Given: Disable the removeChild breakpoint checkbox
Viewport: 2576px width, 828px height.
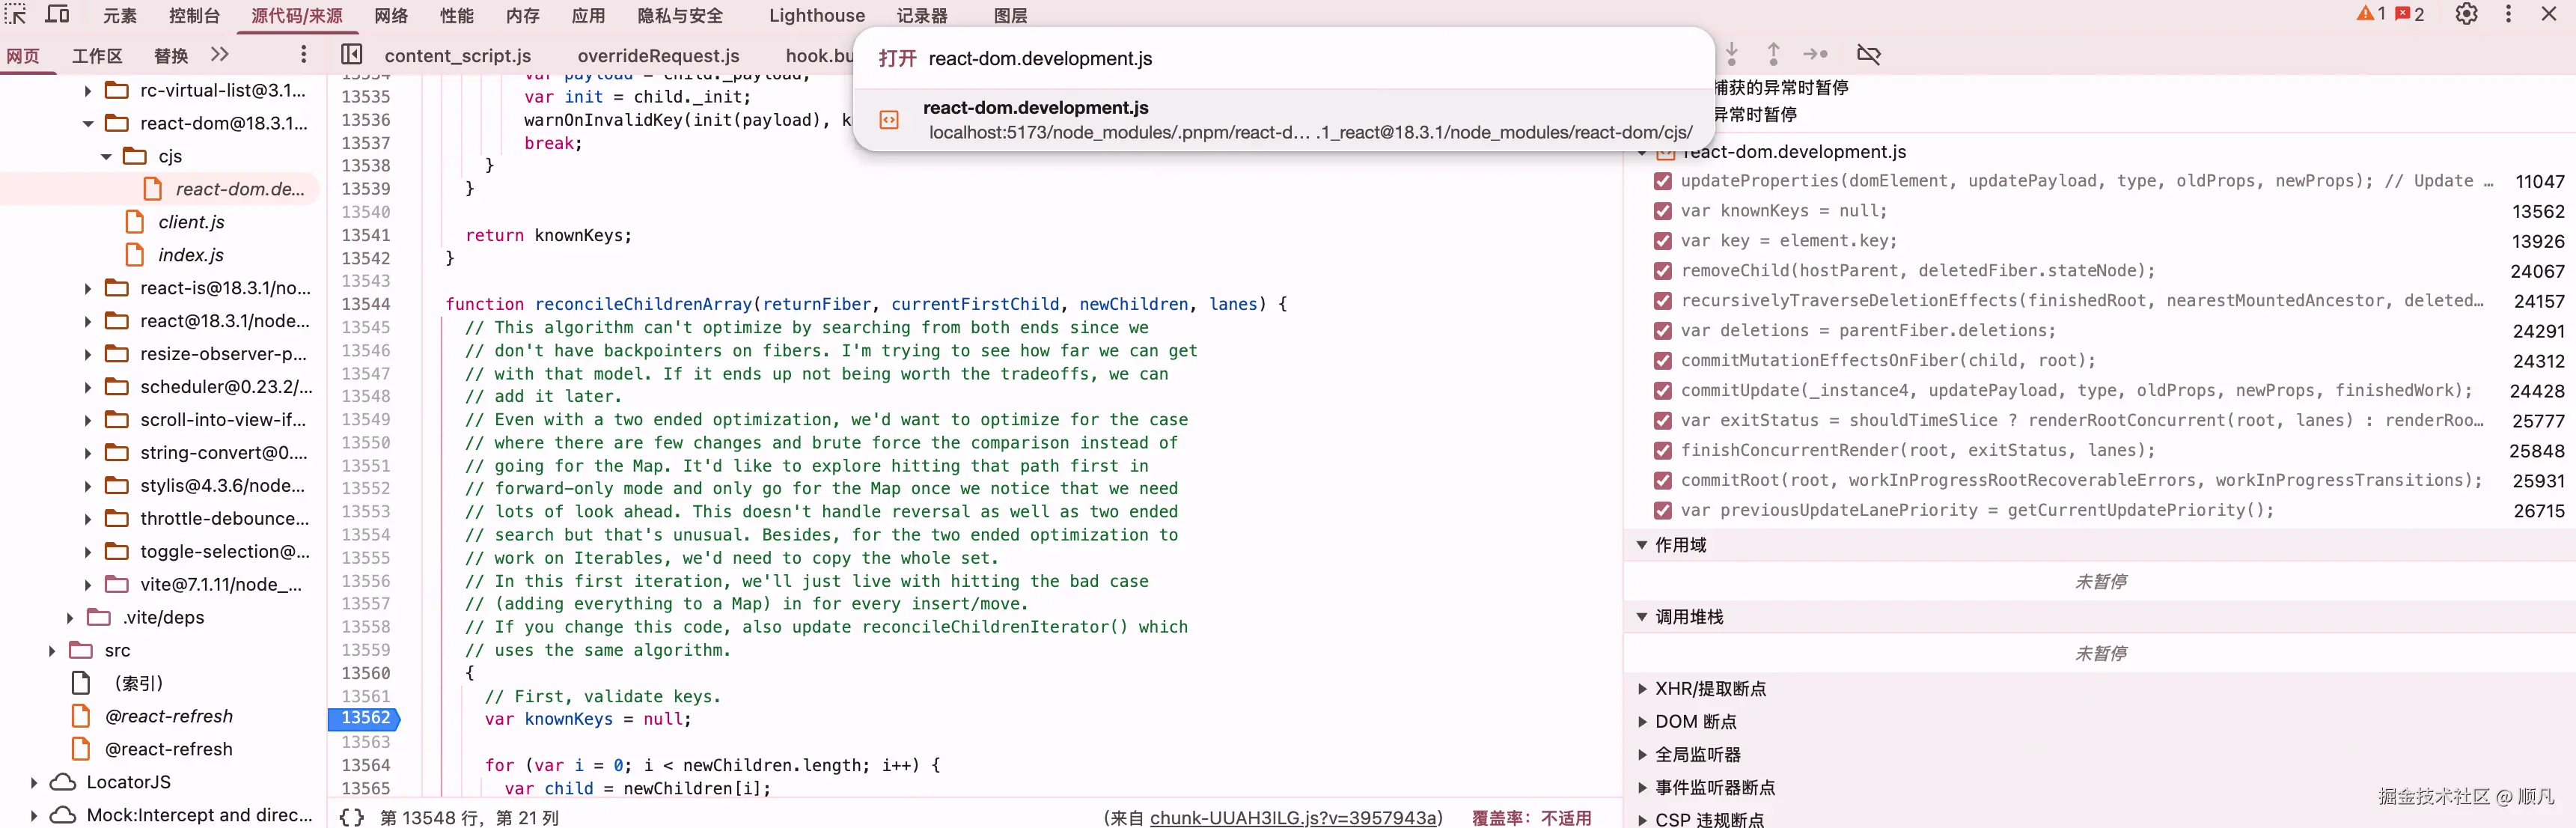Looking at the screenshot, I should click(x=1662, y=271).
